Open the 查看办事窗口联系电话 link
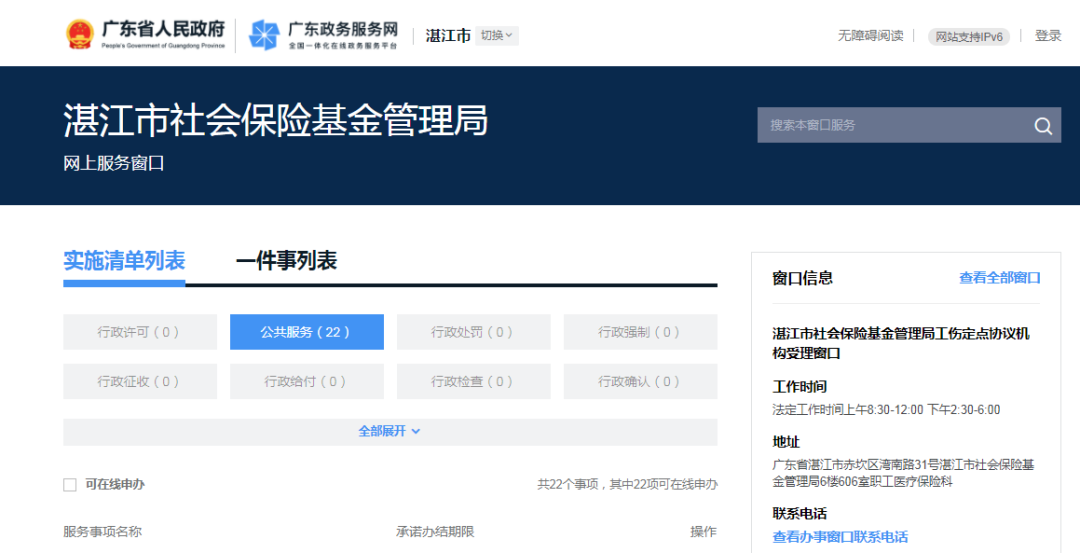The height and width of the screenshot is (553, 1080). (840, 537)
